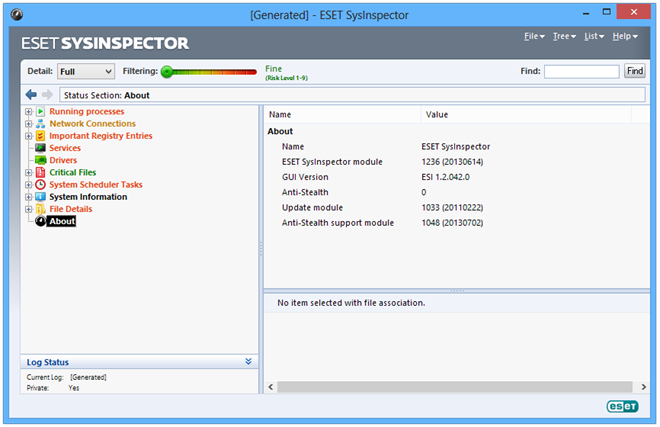This screenshot has width=660, height=427.
Task: Click the 'Update module' row name
Action: click(x=312, y=208)
